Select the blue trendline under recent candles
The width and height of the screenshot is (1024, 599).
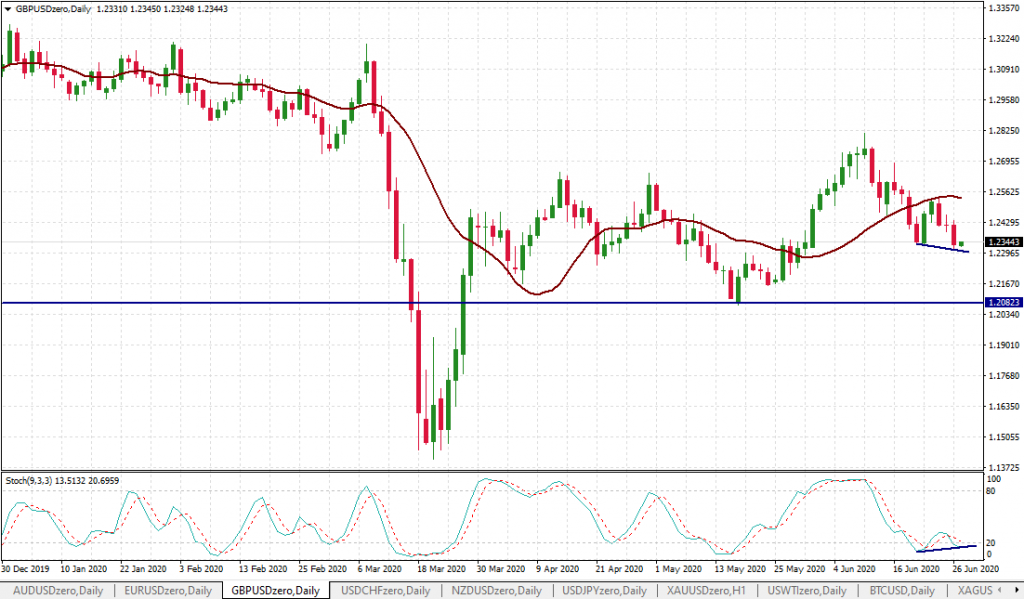(941, 248)
